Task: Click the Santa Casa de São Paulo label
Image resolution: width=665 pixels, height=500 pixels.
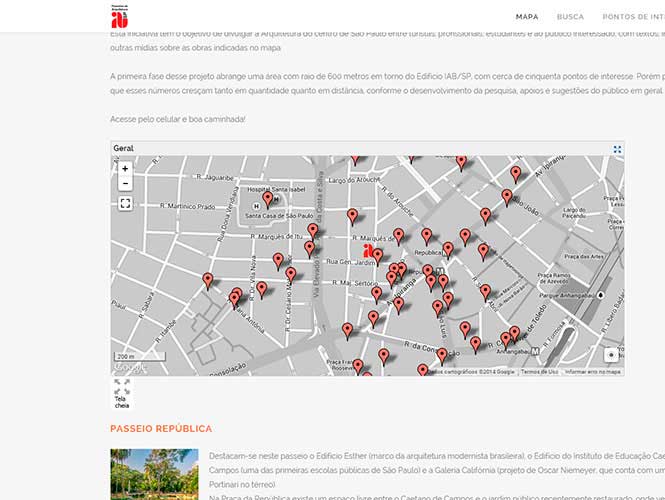Action: click(x=279, y=216)
